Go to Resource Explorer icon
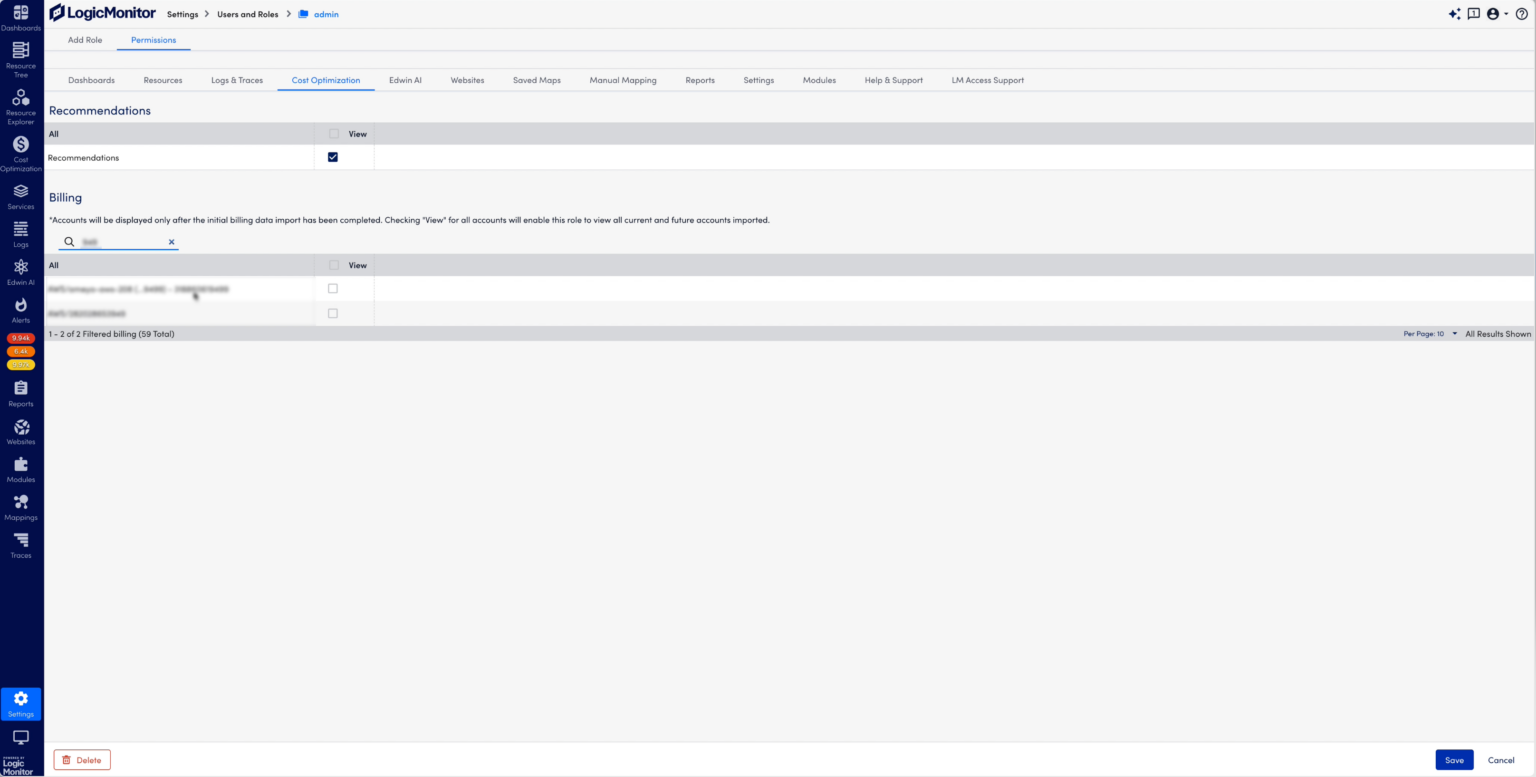Image resolution: width=1536 pixels, height=777 pixels. click(20, 102)
